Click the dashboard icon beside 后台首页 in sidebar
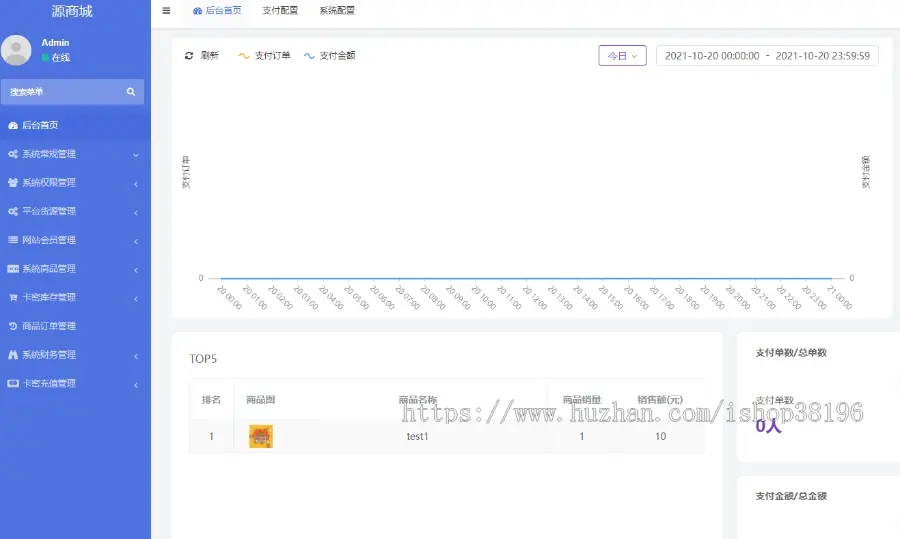 13,126
